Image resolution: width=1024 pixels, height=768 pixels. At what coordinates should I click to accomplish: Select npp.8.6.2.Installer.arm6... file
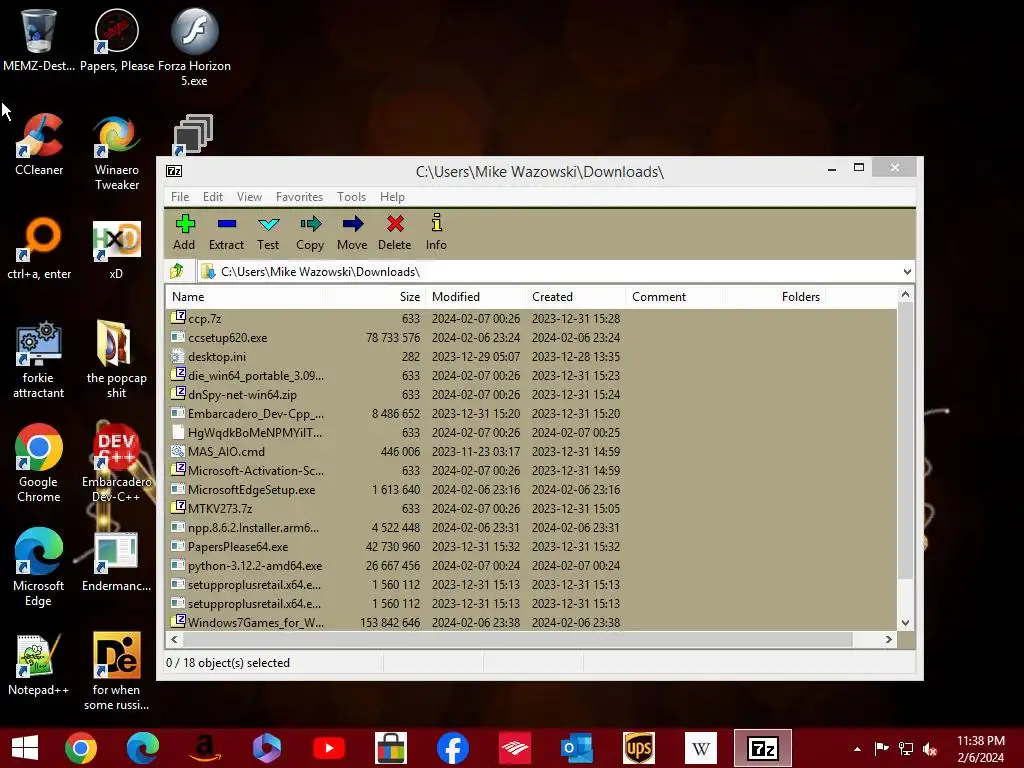pyautogui.click(x=253, y=527)
